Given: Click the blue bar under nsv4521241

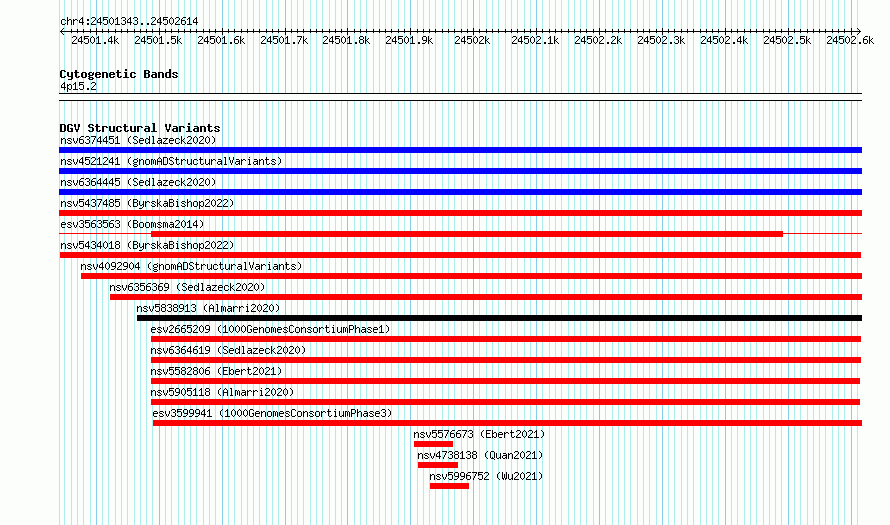Looking at the screenshot, I should pyautogui.click(x=460, y=171).
